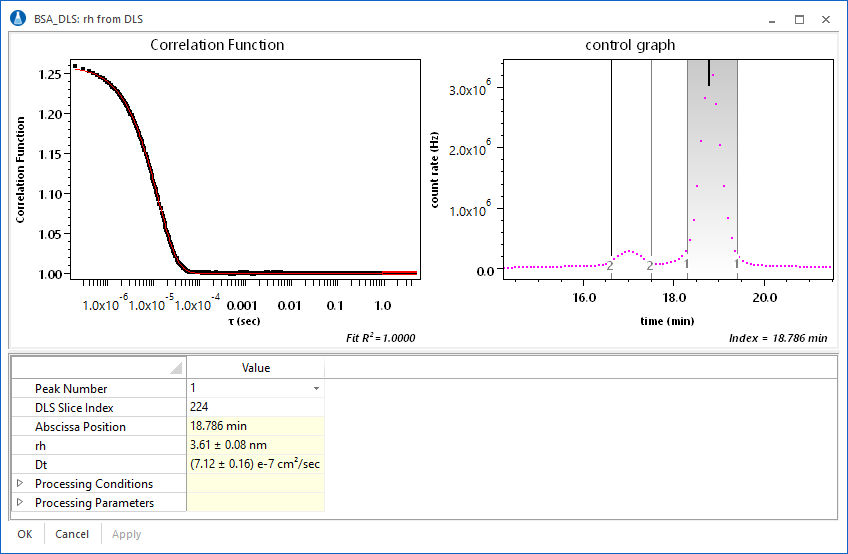Expand the Processing Conditions row
This screenshot has height=554, width=848.
point(21,484)
